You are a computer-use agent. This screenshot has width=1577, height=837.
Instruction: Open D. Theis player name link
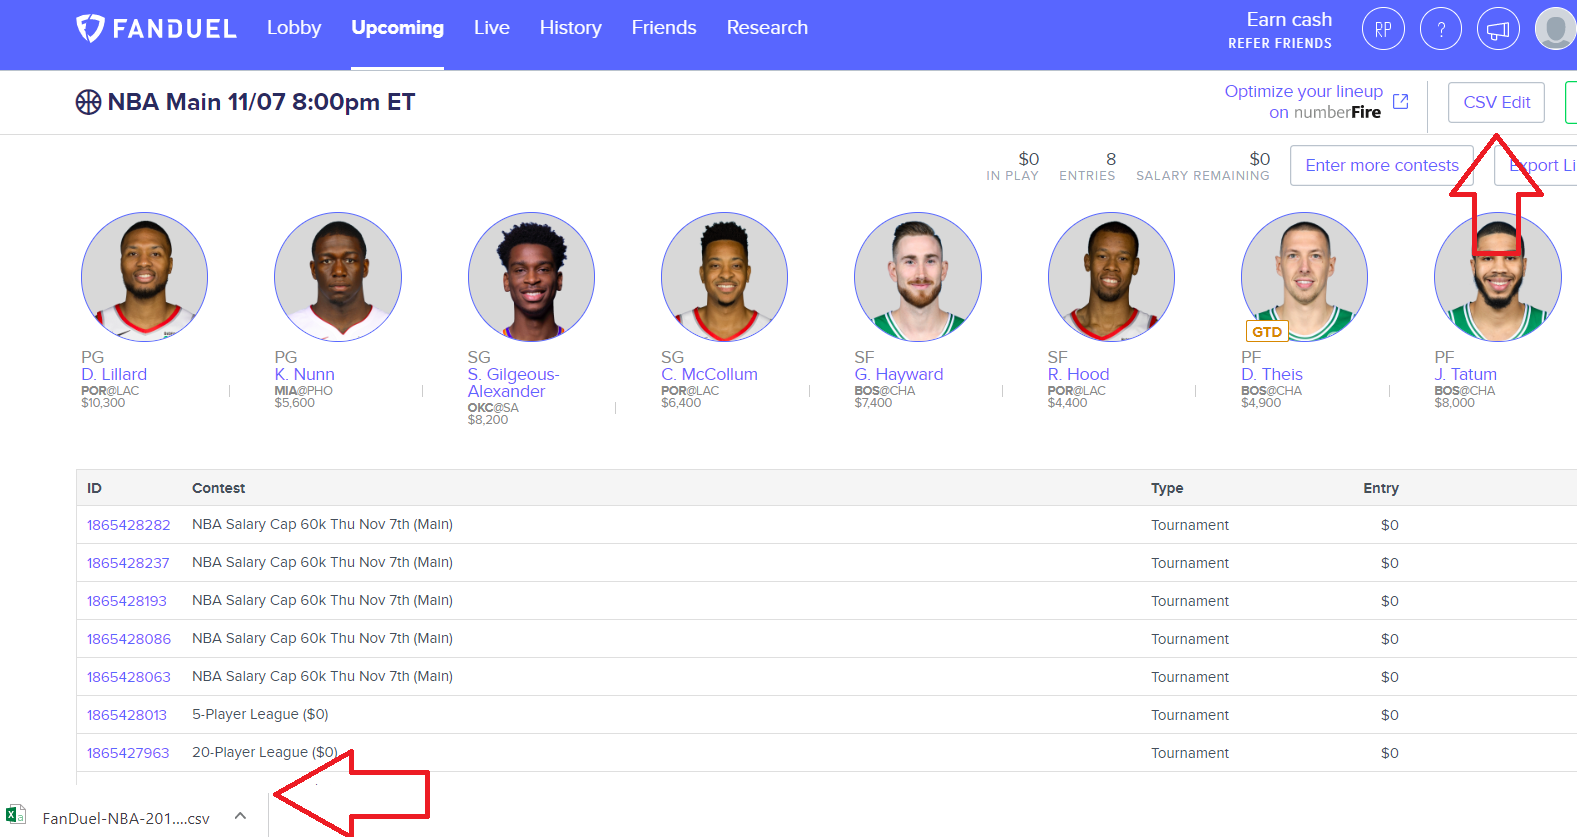(x=1272, y=374)
